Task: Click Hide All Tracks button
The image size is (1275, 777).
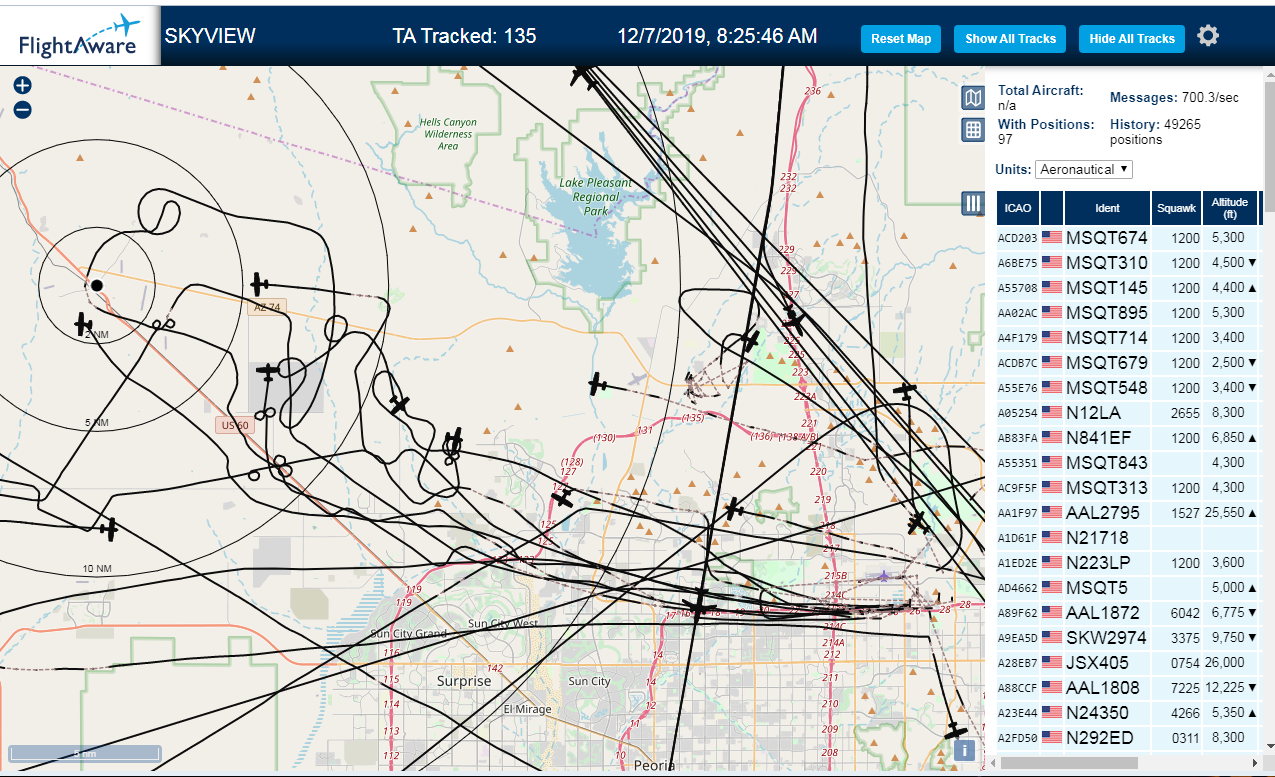Action: pyautogui.click(x=1132, y=39)
